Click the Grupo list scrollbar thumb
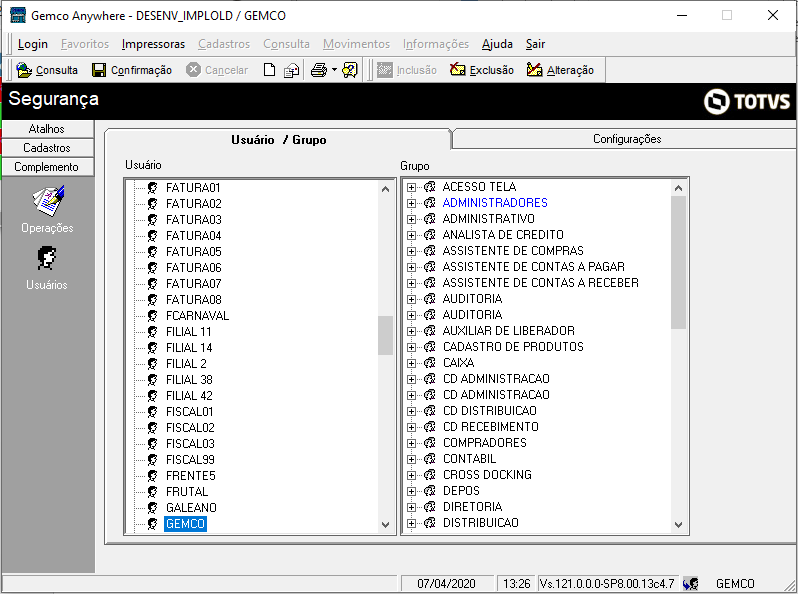Image resolution: width=798 pixels, height=594 pixels. click(x=678, y=263)
